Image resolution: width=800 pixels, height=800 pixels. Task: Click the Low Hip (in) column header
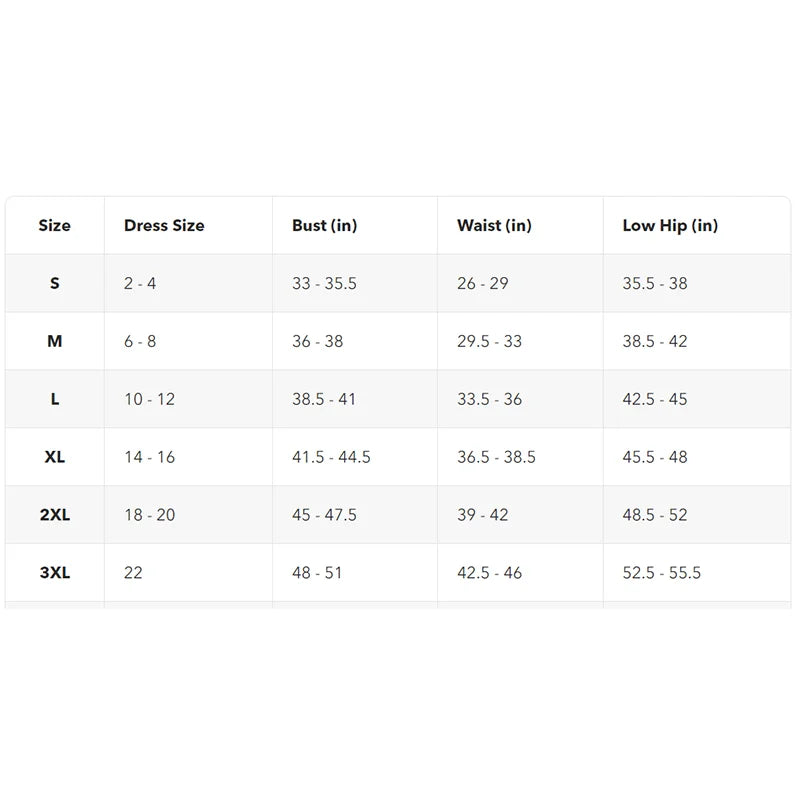tap(670, 226)
